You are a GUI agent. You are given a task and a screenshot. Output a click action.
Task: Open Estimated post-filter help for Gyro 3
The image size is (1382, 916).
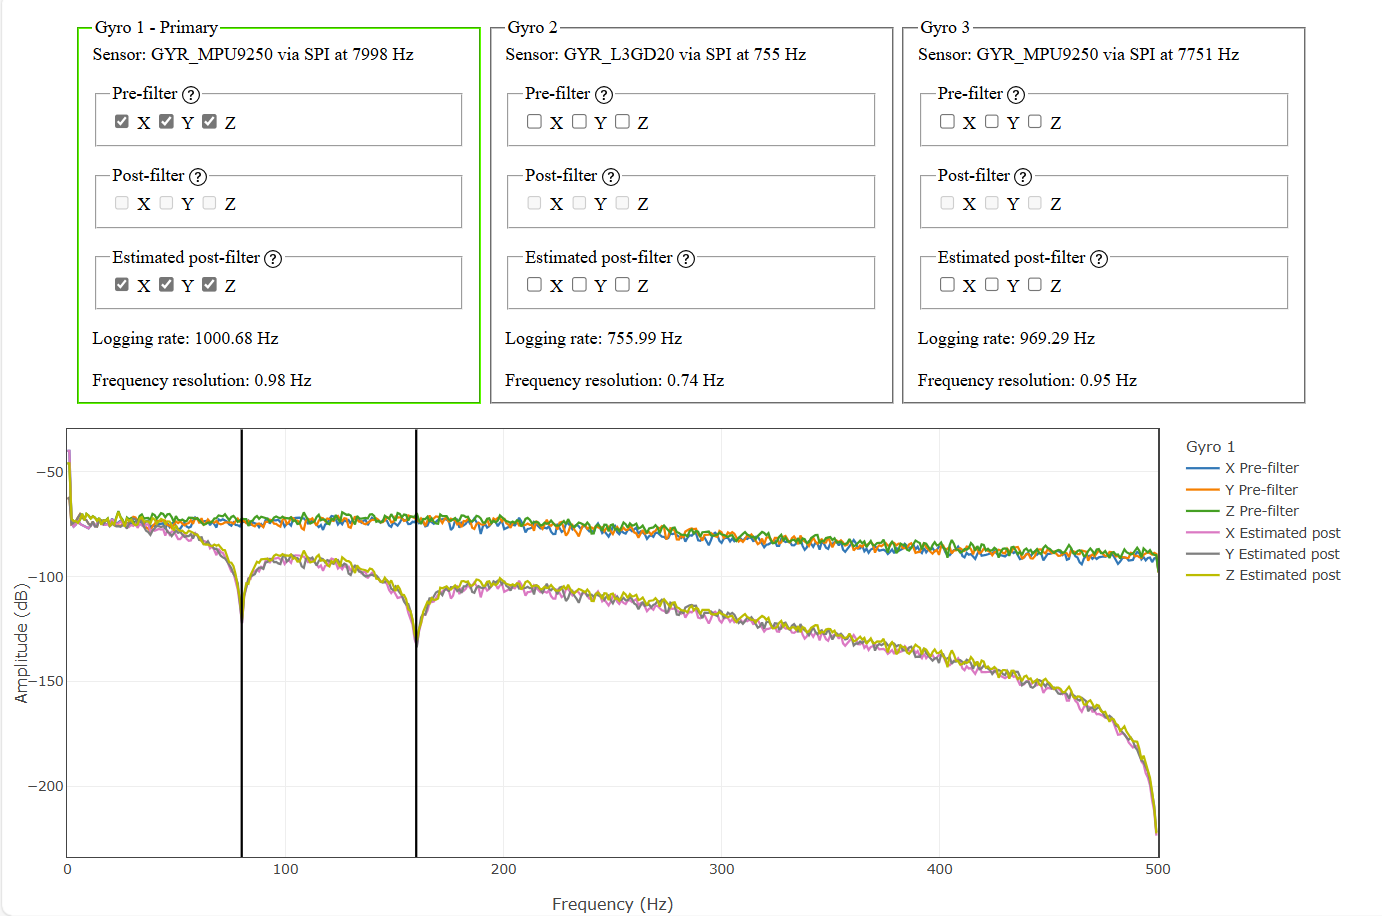pyautogui.click(x=1099, y=257)
